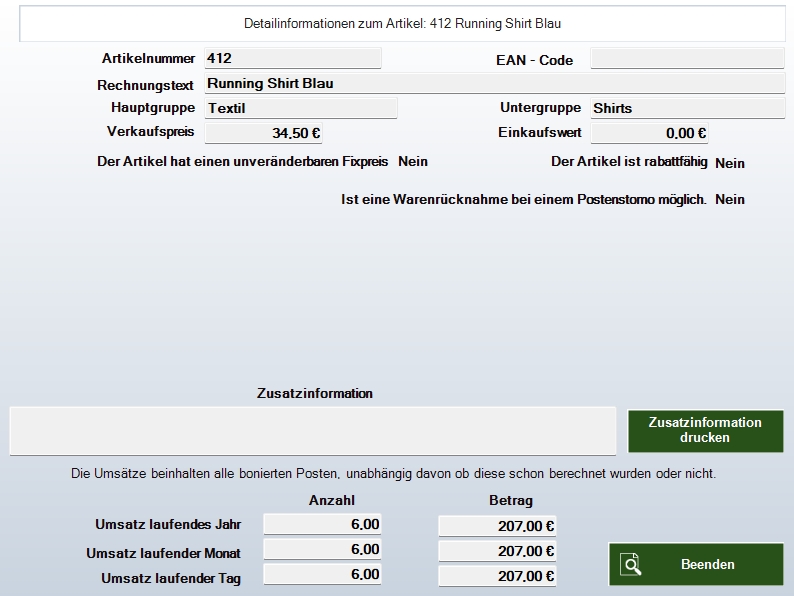This screenshot has height=596, width=794.
Task: Select Anzahl field for Umsatz laufendes Jahr
Action: [x=322, y=524]
